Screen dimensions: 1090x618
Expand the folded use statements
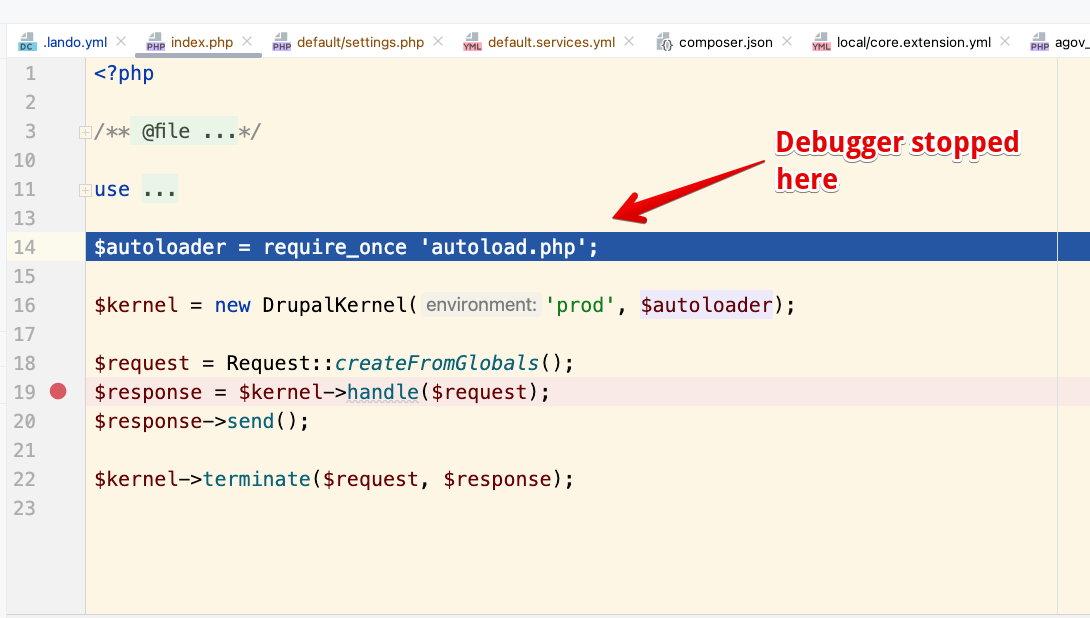[85, 190]
